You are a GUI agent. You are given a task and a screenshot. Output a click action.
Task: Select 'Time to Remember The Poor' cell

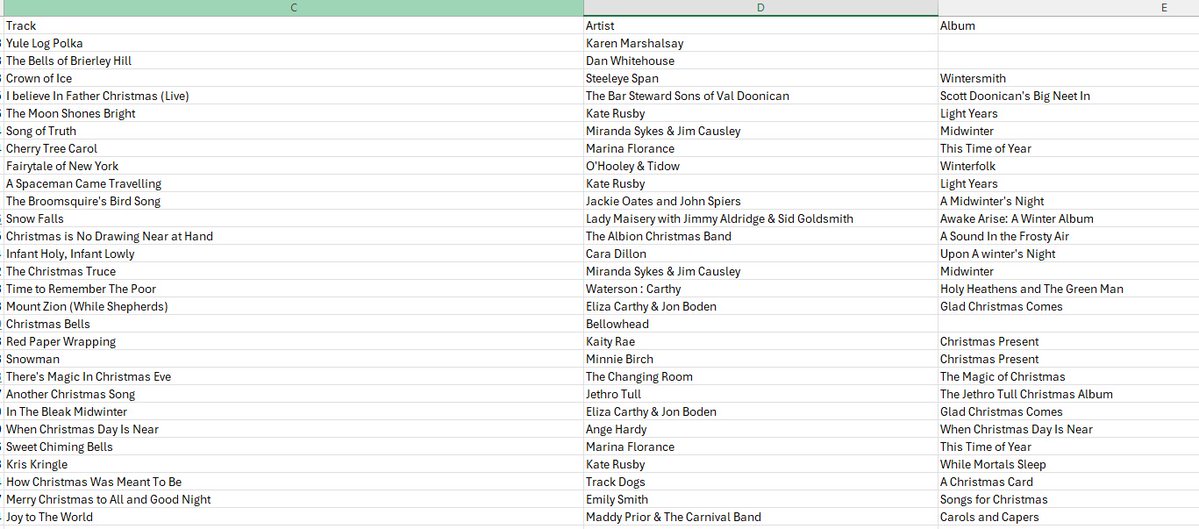click(294, 289)
